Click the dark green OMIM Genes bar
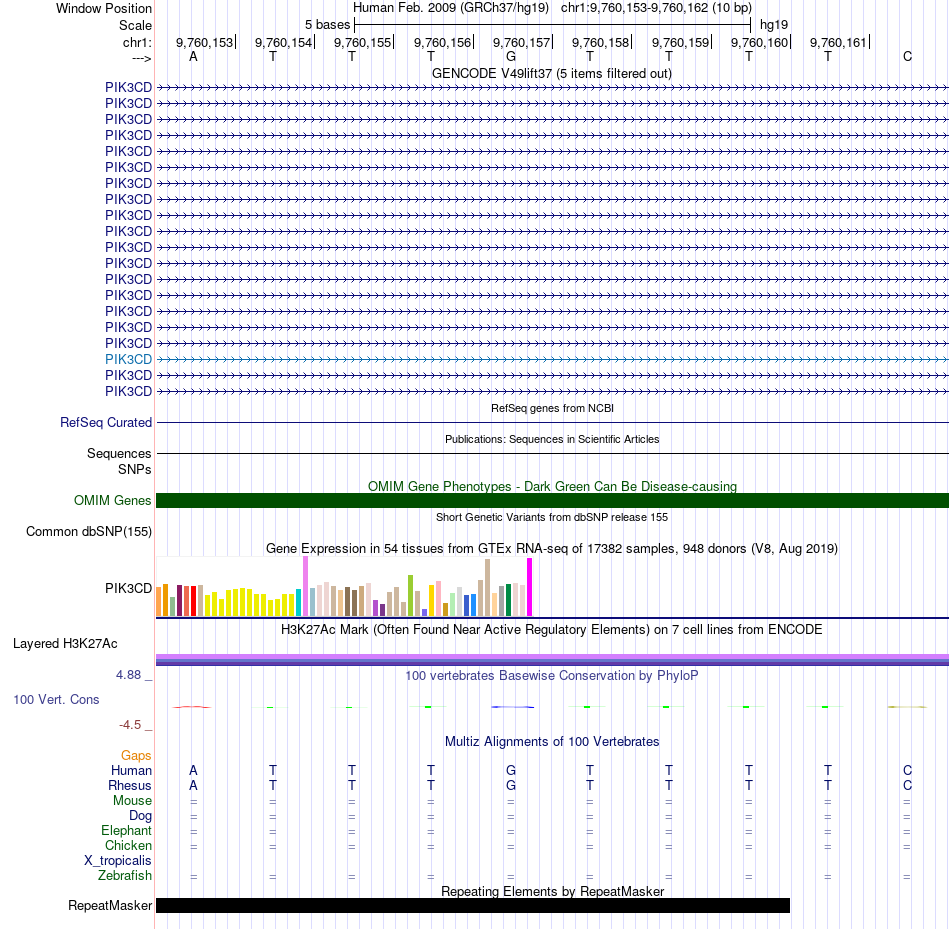 [552, 501]
